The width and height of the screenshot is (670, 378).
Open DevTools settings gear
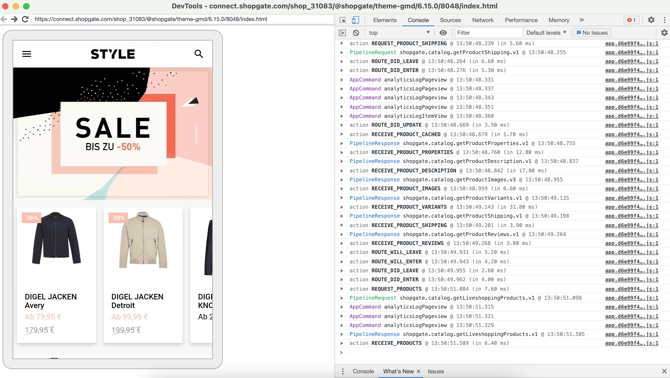[x=651, y=20]
